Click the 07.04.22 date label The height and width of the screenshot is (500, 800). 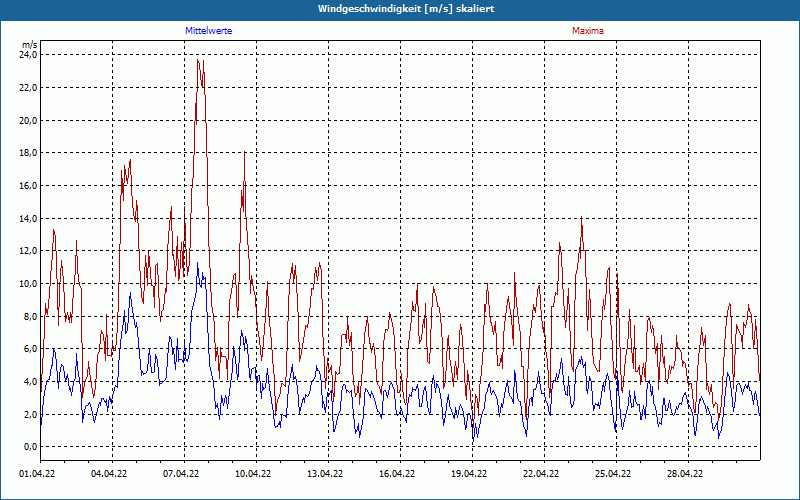point(181,474)
